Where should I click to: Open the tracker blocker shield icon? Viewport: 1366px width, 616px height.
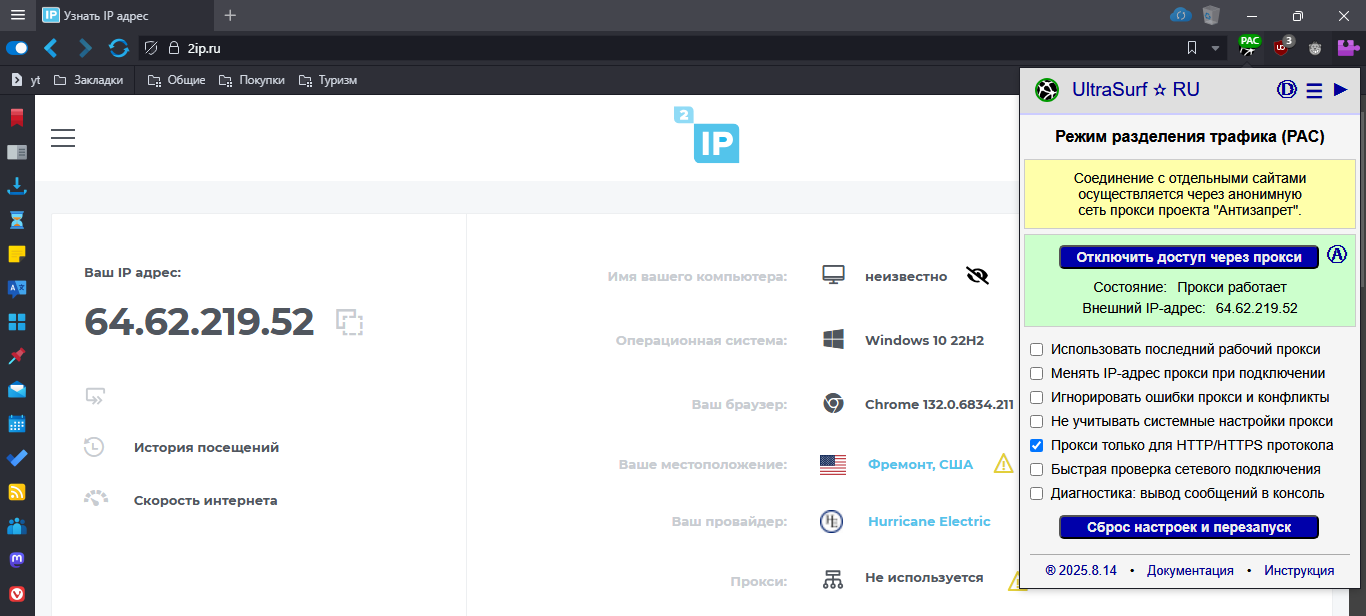click(x=151, y=47)
